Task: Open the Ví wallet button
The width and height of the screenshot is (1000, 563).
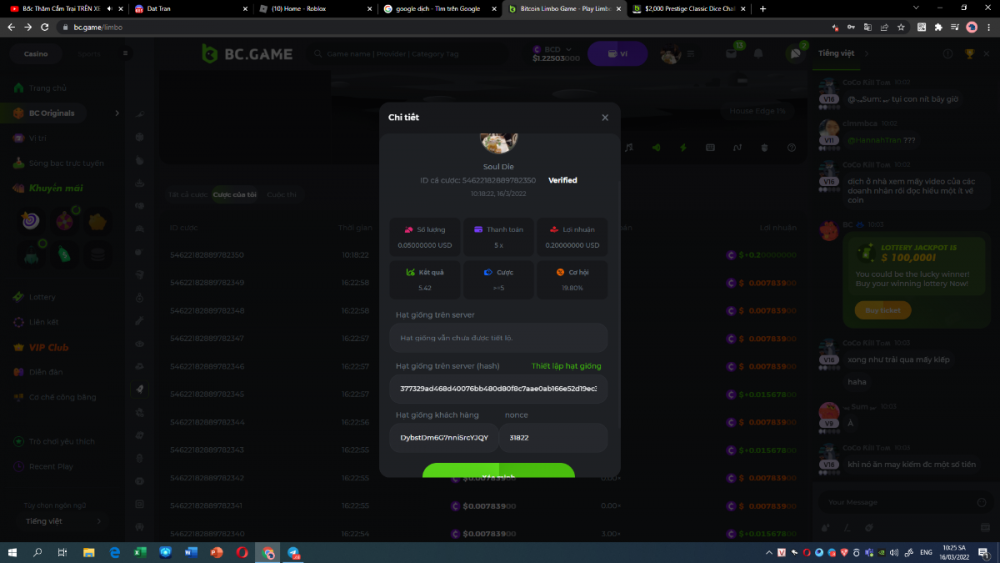Action: (617, 54)
